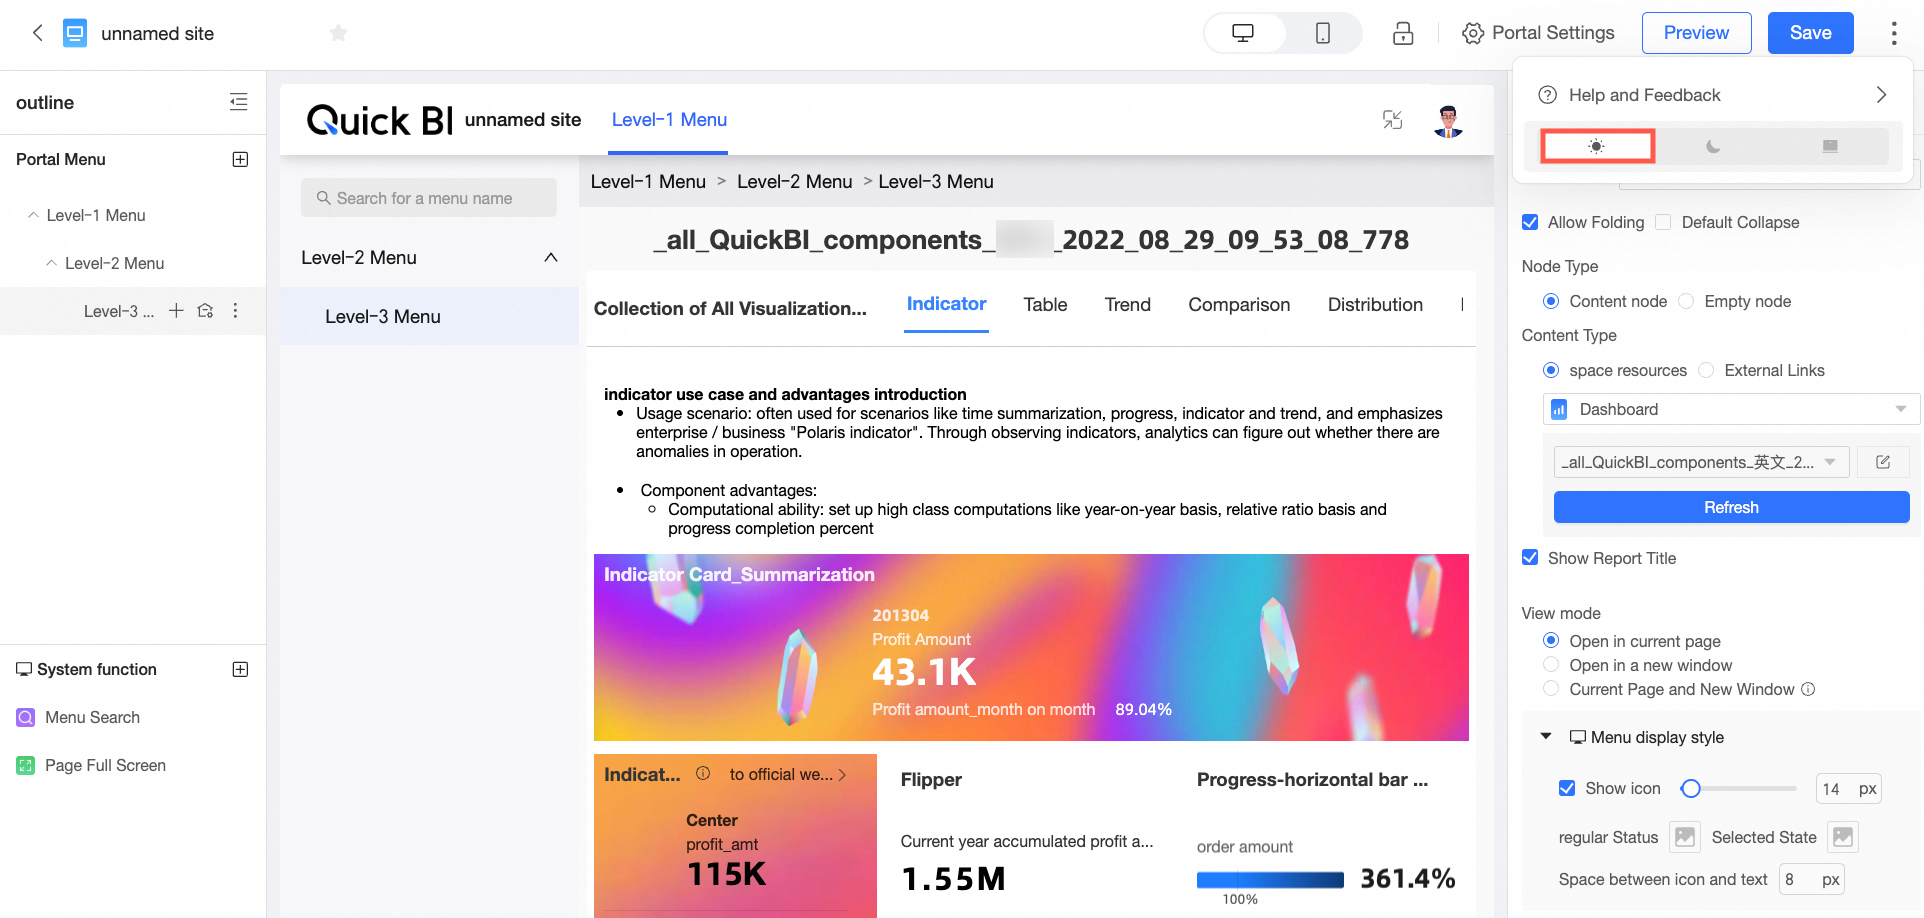Screen dimensions: 1924x918
Task: Select Empty node radio button
Action: [x=1686, y=301]
